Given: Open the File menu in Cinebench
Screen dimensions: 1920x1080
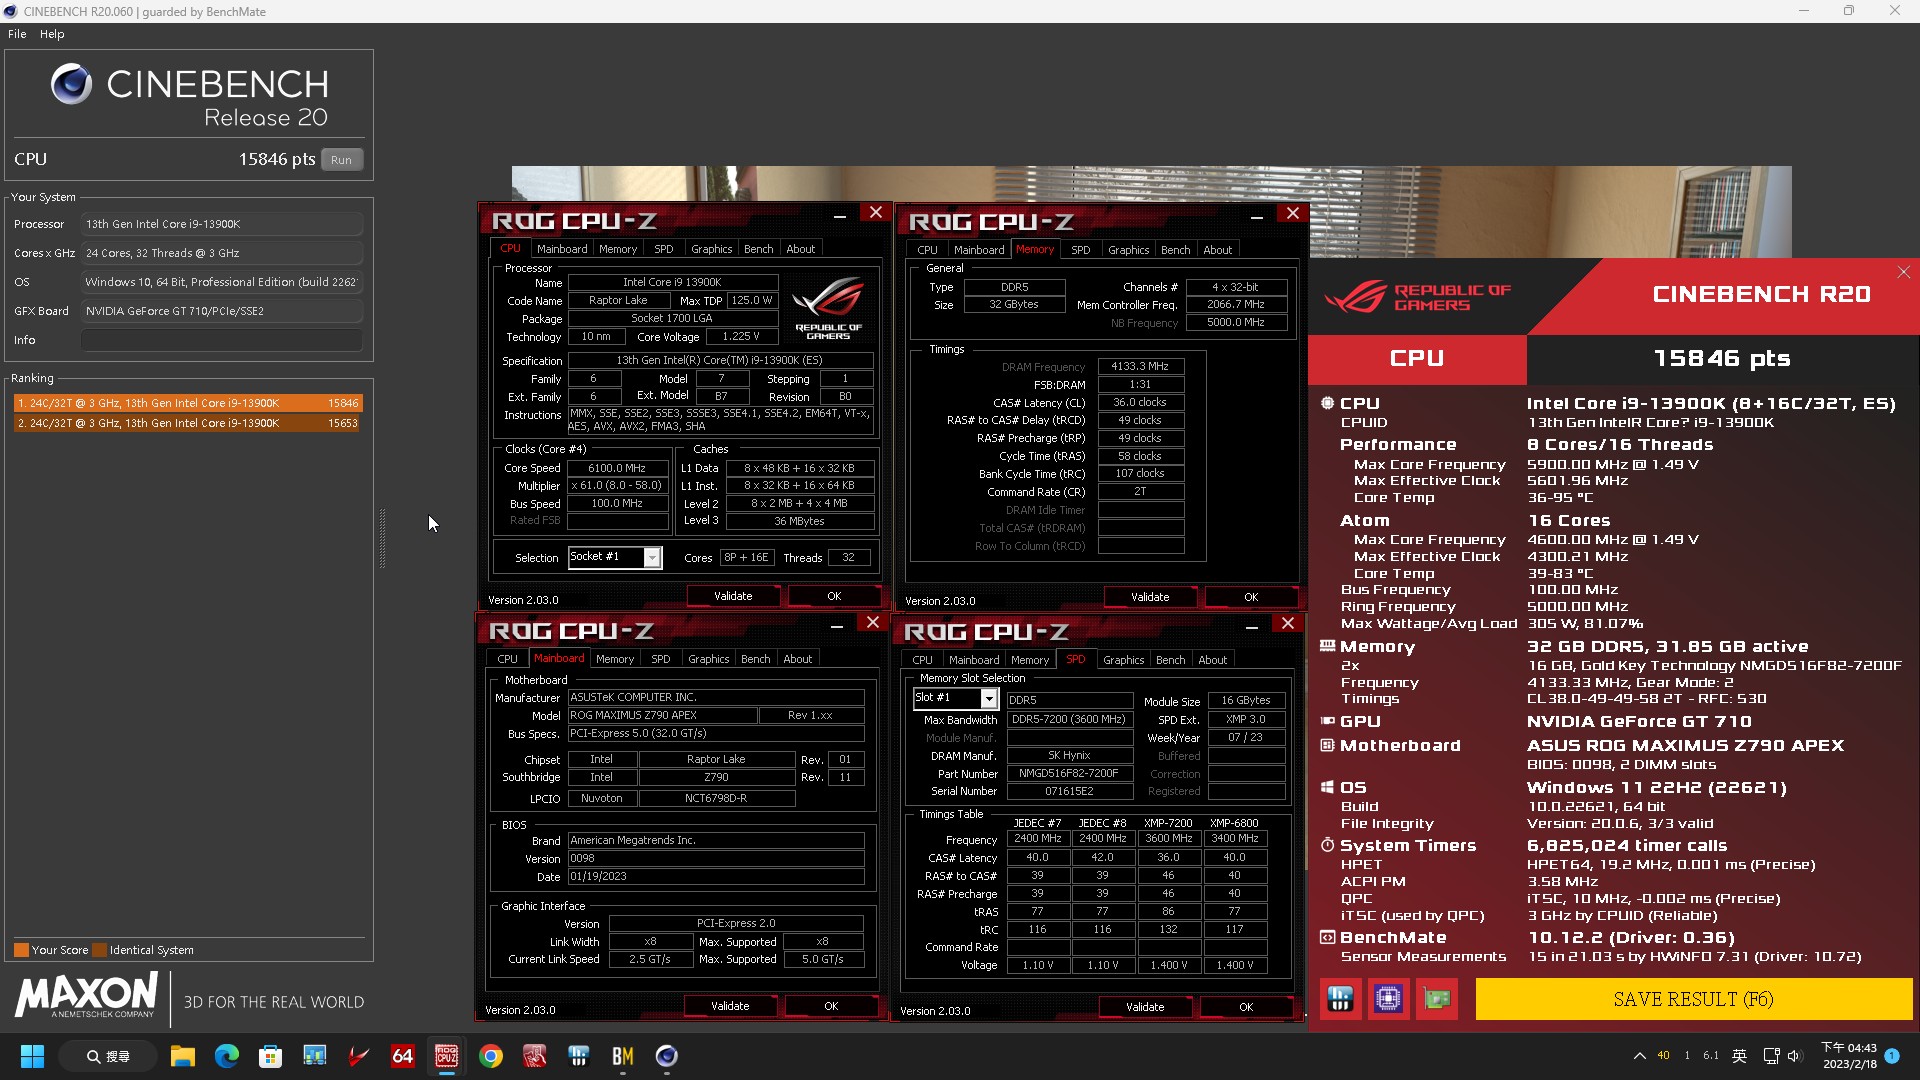Looking at the screenshot, I should [x=17, y=34].
